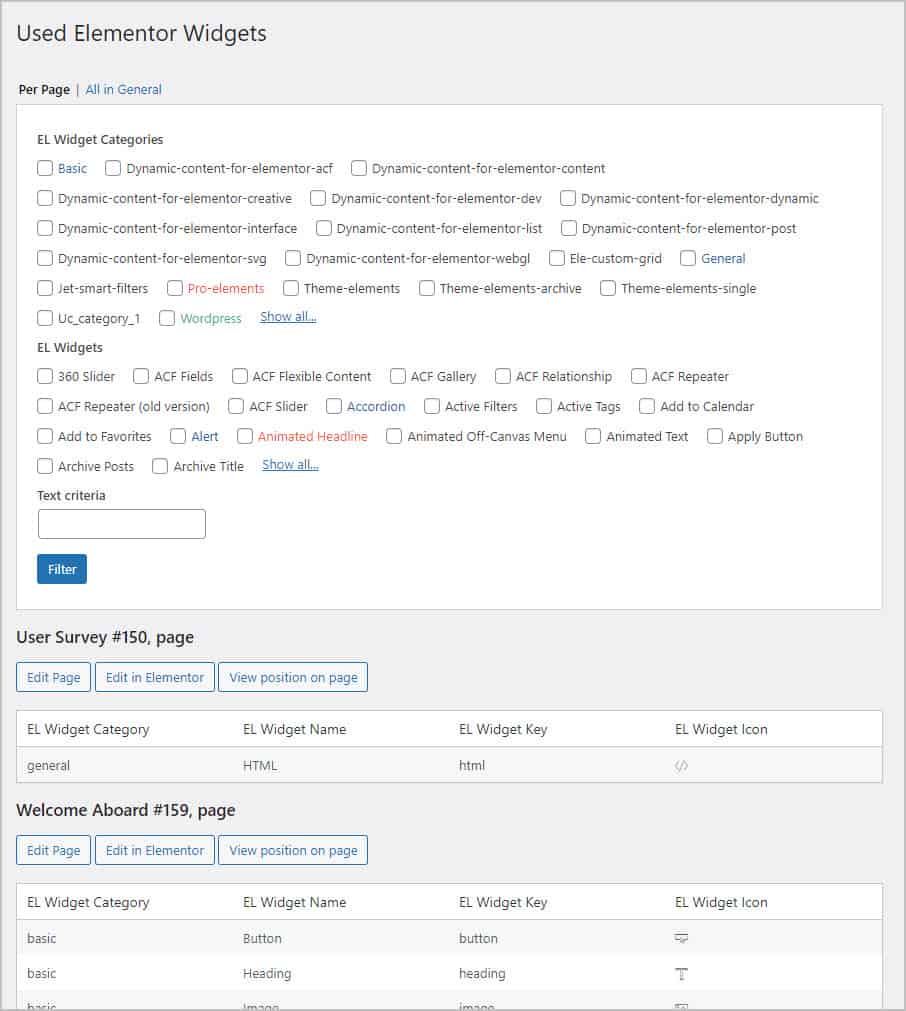Viewport: 906px width, 1011px height.
Task: Open Welcome Aboard with Edit in Elementor
Action: [x=155, y=850]
